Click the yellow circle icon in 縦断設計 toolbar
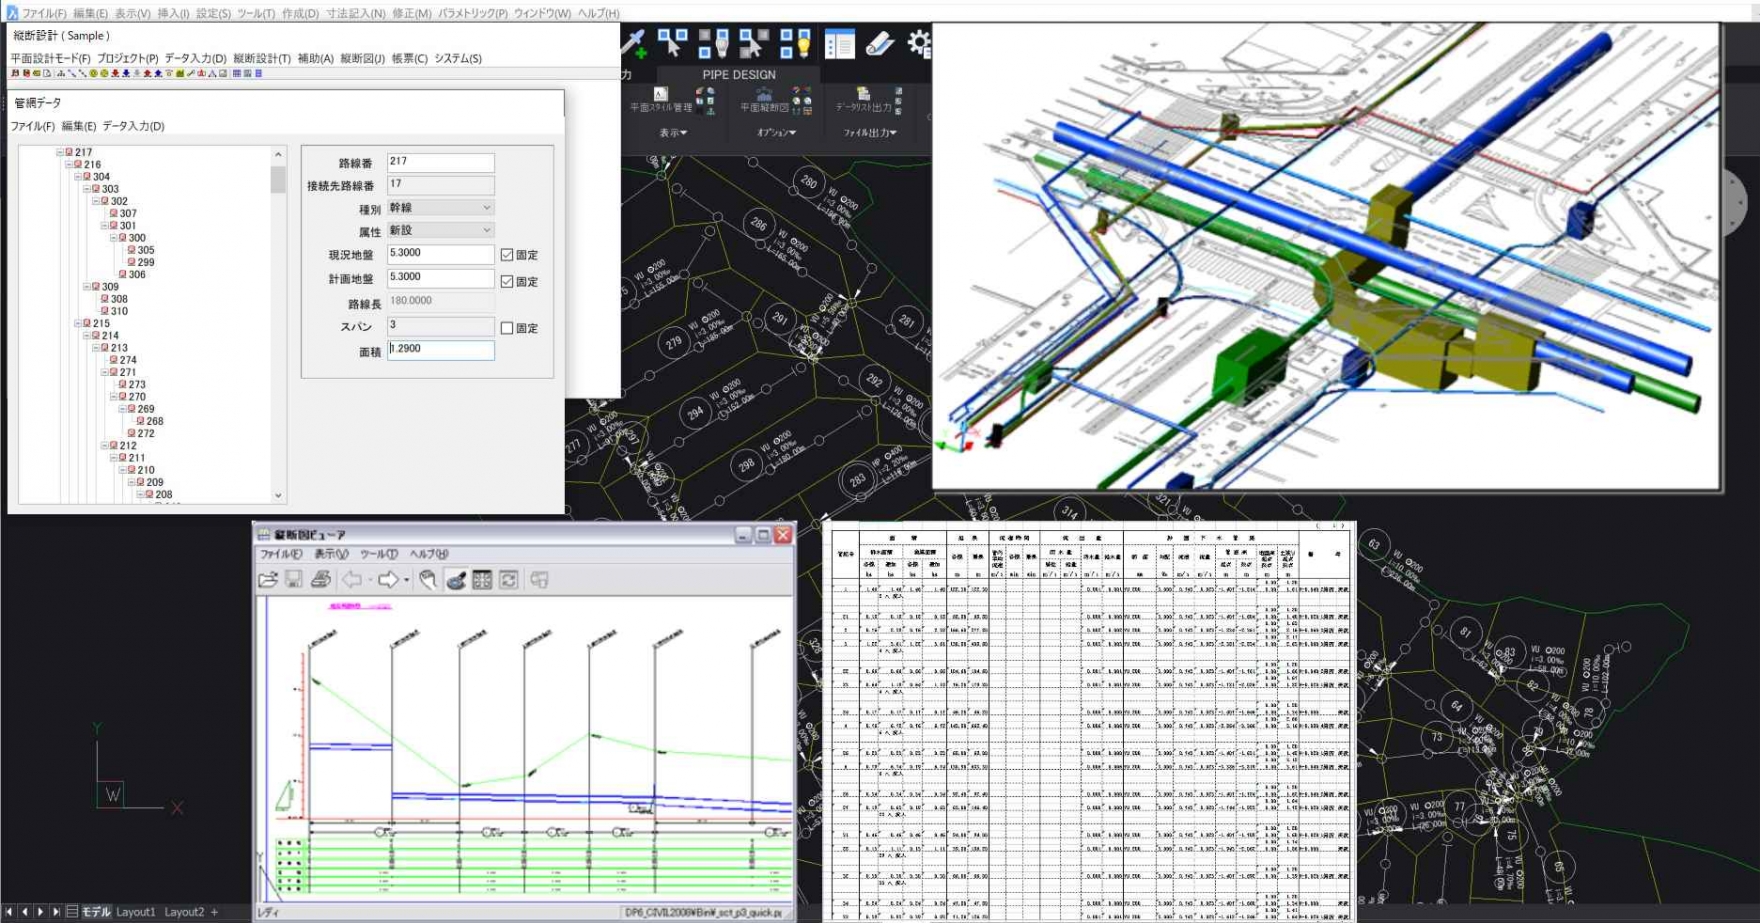 tap(93, 73)
